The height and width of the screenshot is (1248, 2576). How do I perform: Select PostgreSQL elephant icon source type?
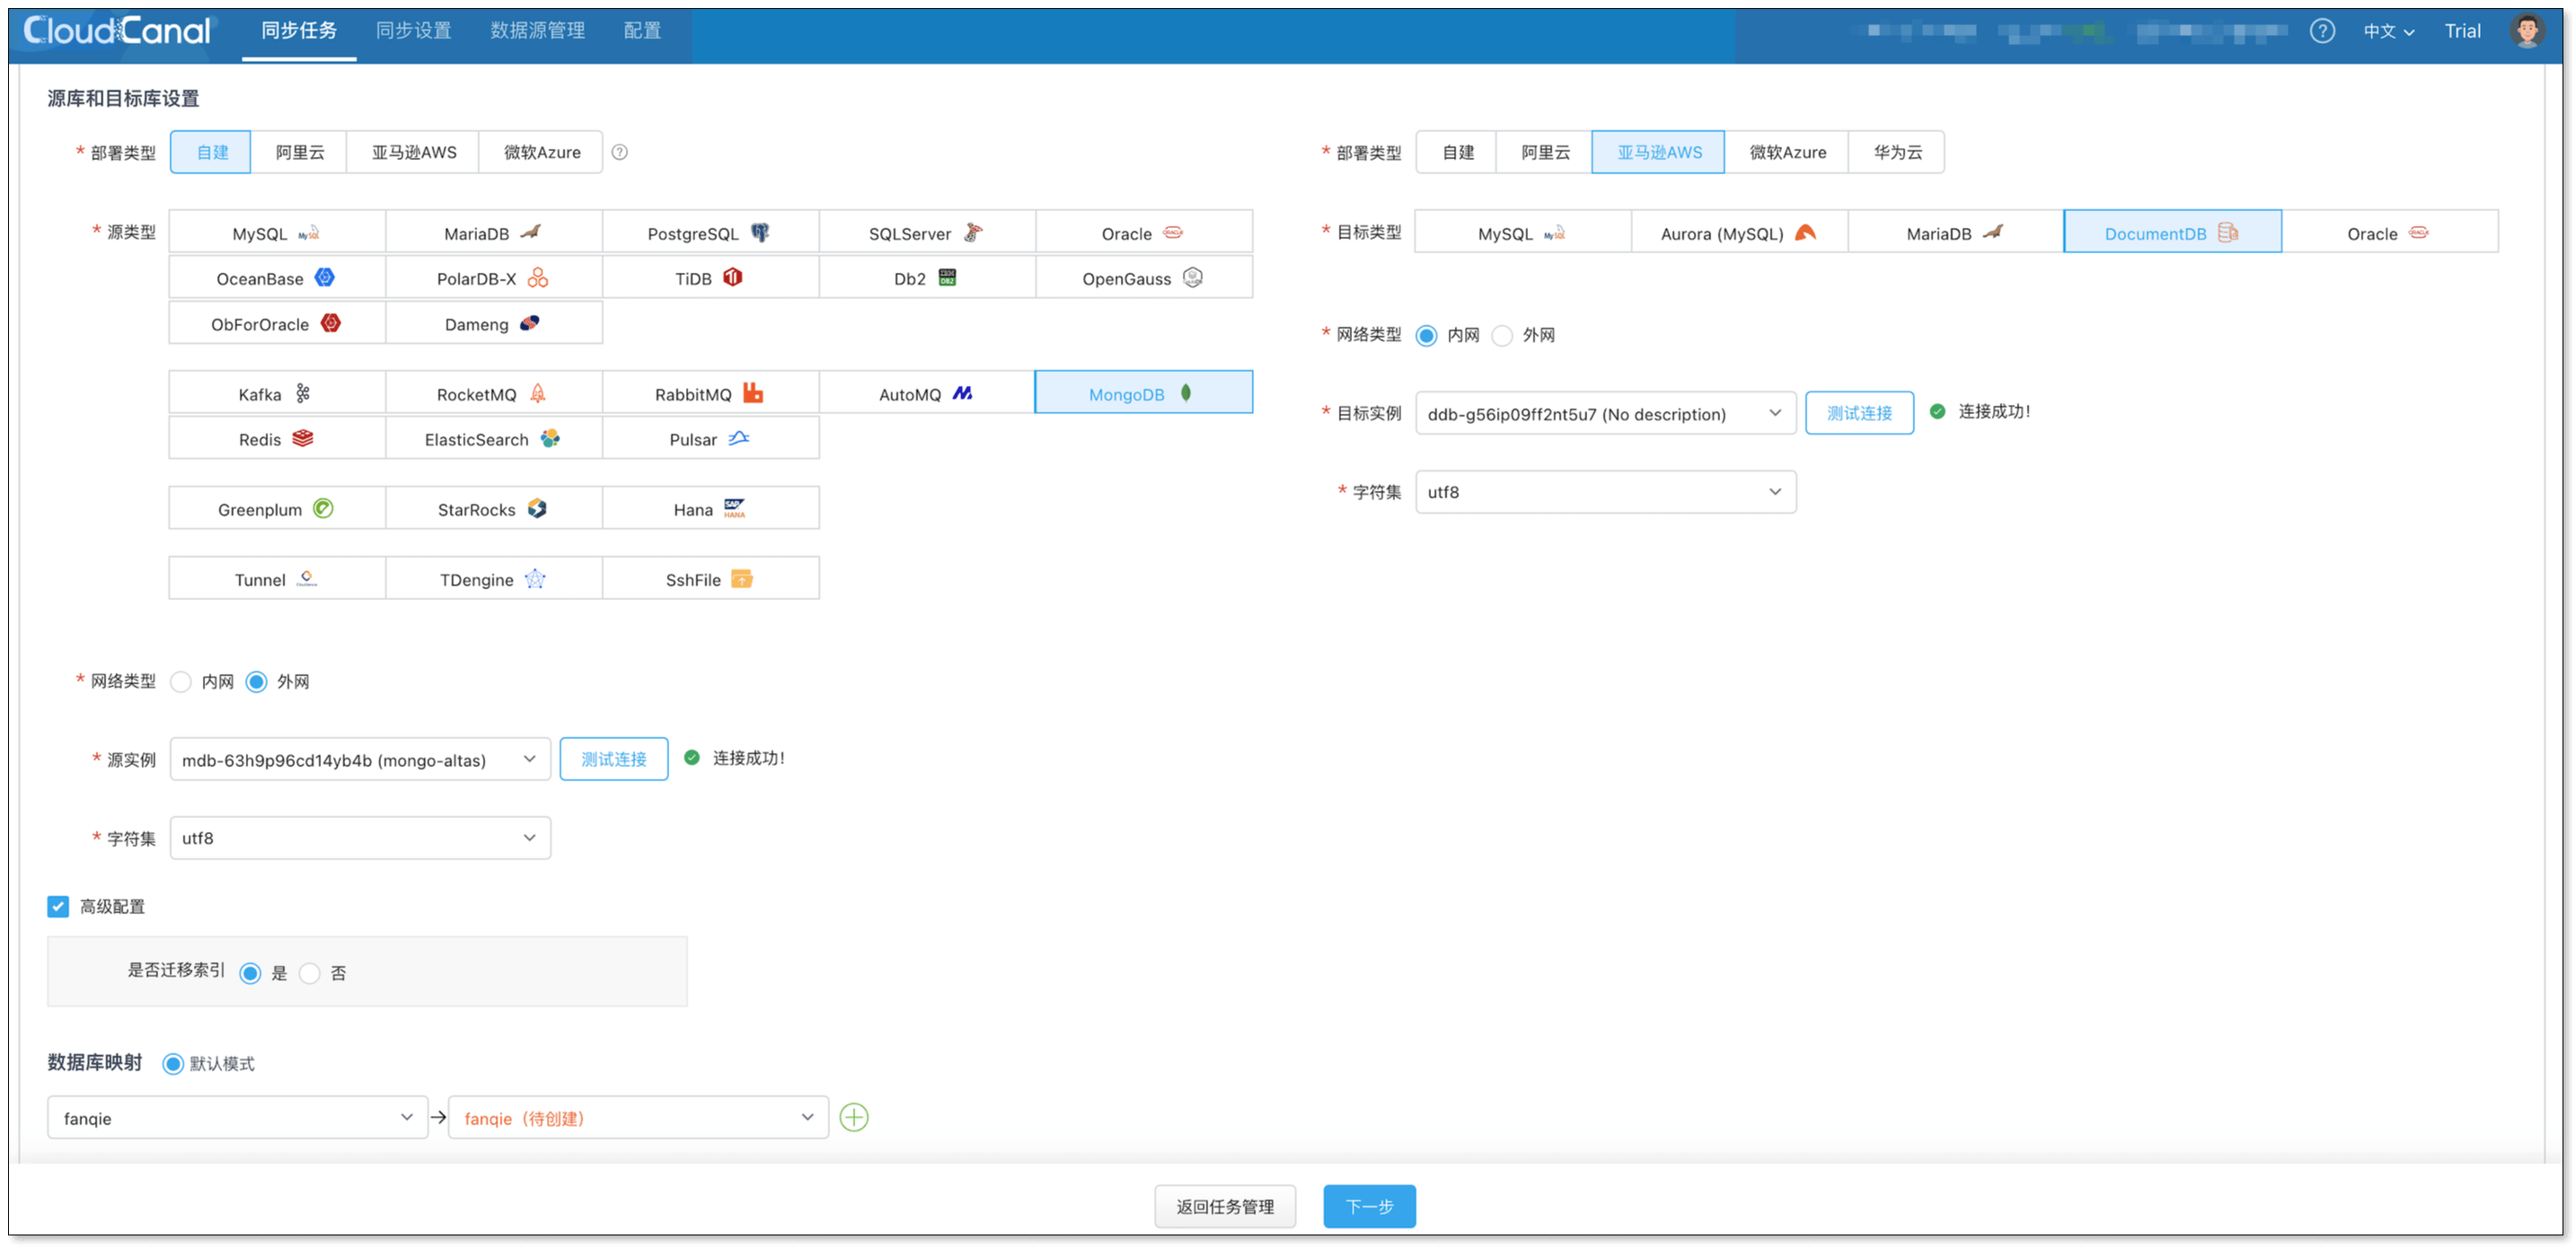[x=761, y=233]
